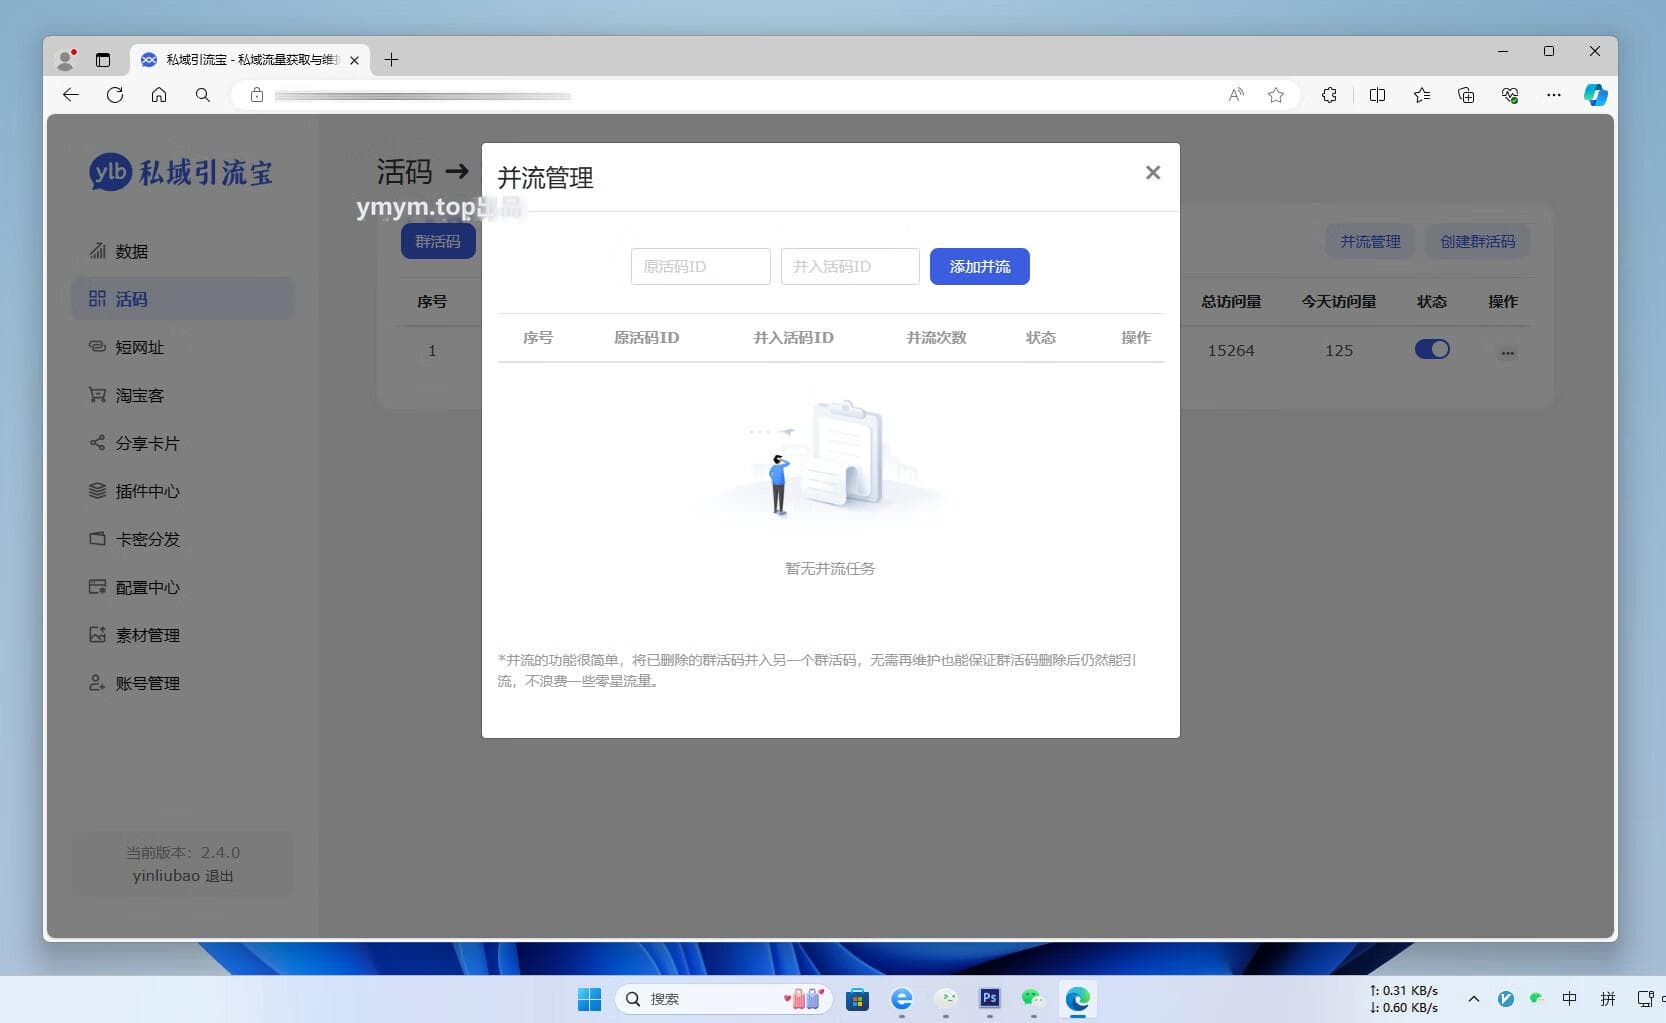Click the 总访问量 value 15264
The image size is (1666, 1023).
coord(1230,351)
